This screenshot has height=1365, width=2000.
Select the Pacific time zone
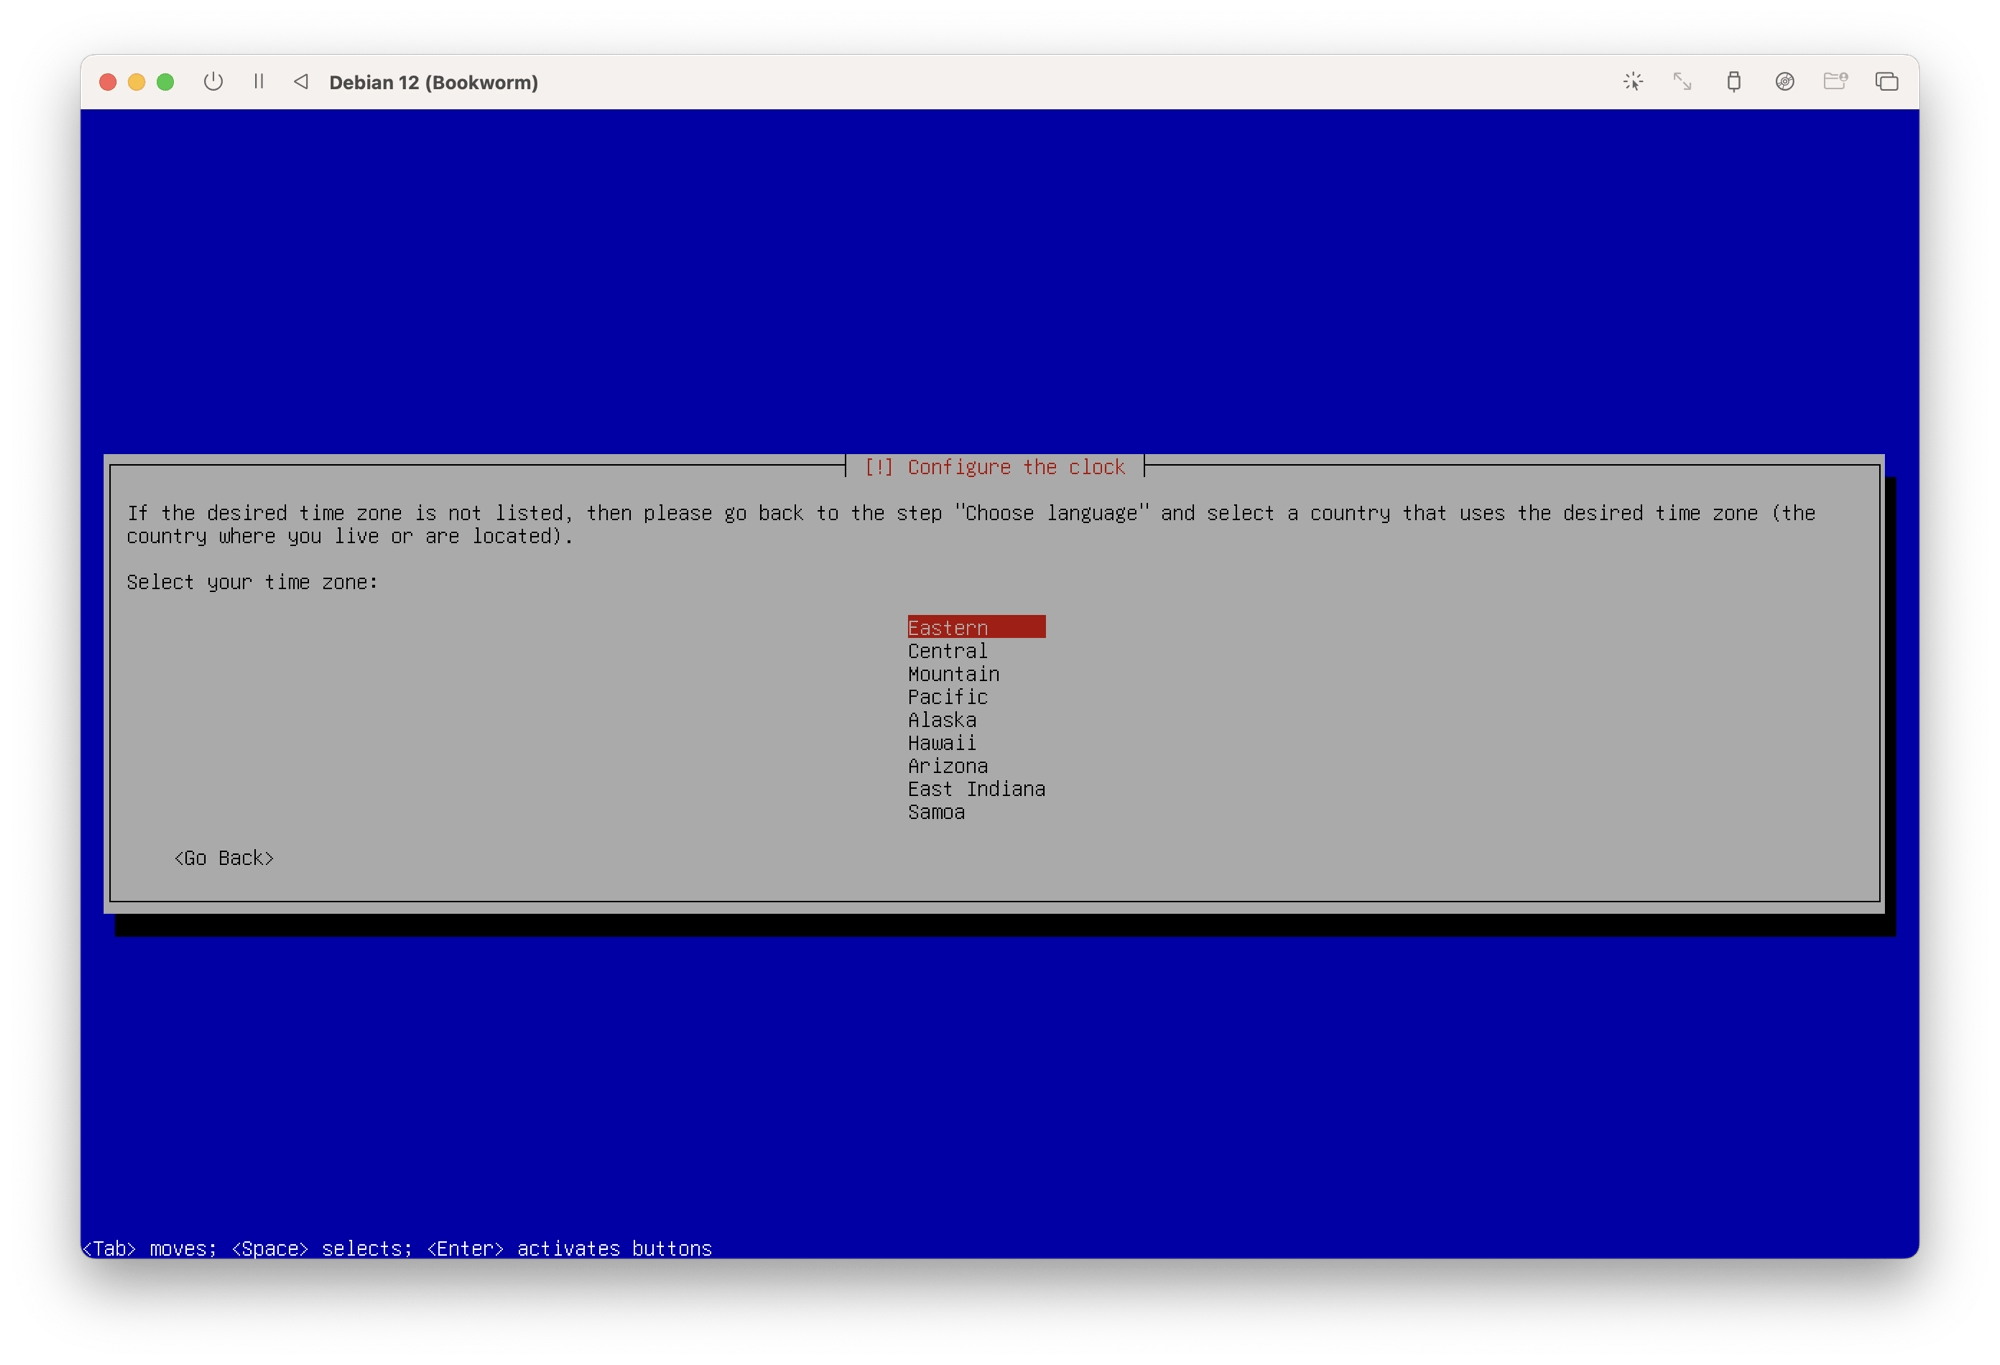(x=946, y=696)
